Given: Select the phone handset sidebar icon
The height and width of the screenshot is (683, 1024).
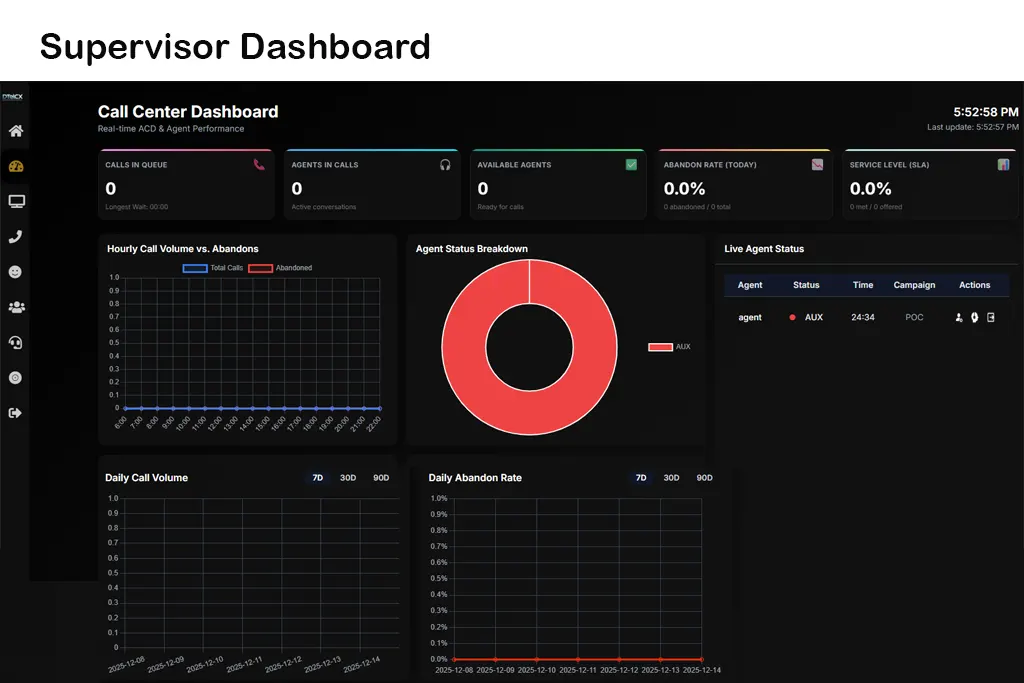Looking at the screenshot, I should pyautogui.click(x=16, y=237).
